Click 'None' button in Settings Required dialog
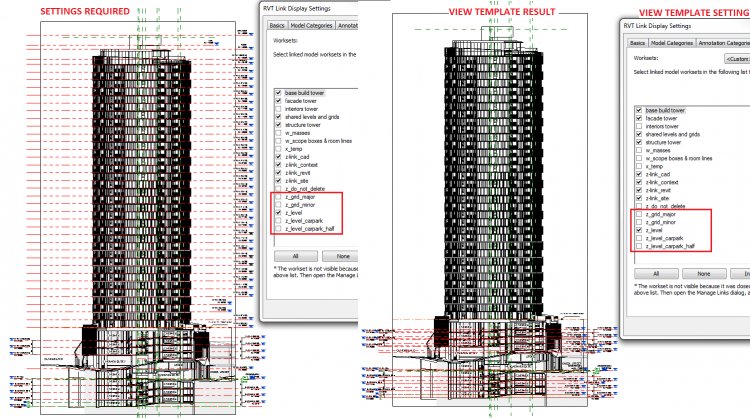Viewport: 750px width, 418px height. [x=341, y=256]
